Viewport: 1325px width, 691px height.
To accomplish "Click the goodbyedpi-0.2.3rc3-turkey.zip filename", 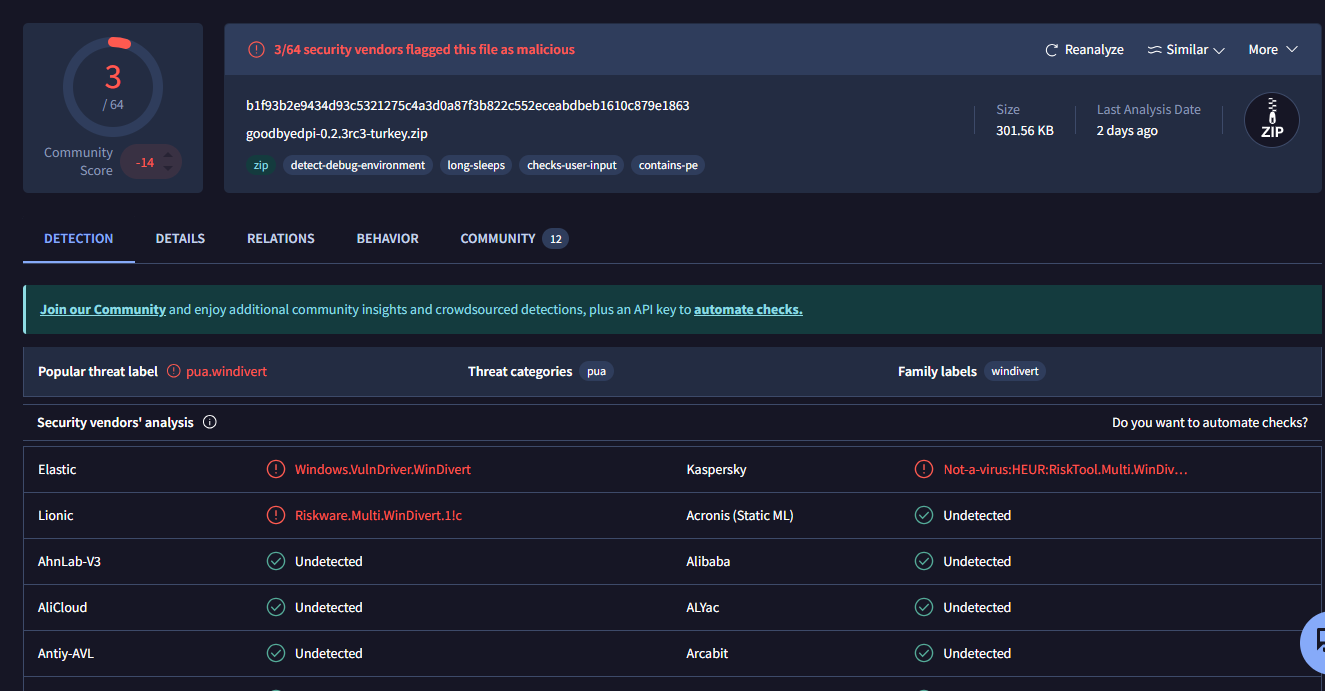I will click(x=337, y=133).
